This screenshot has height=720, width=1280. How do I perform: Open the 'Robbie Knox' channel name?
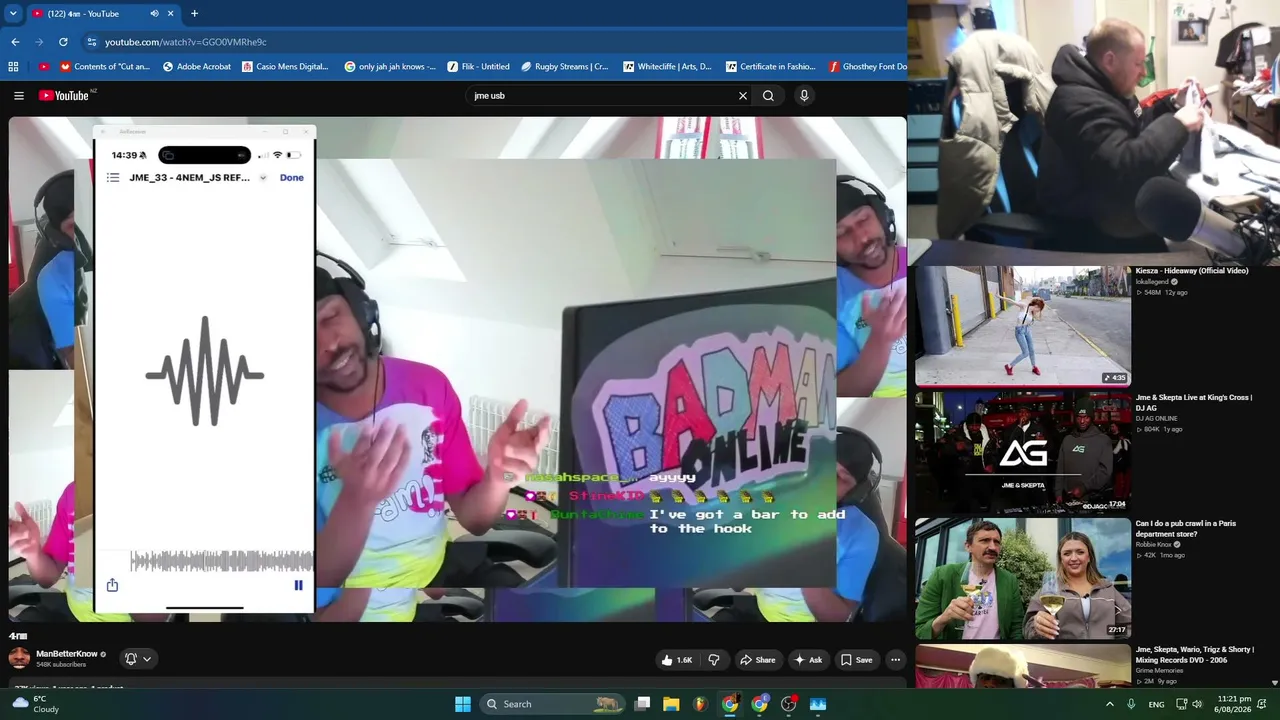1155,544
